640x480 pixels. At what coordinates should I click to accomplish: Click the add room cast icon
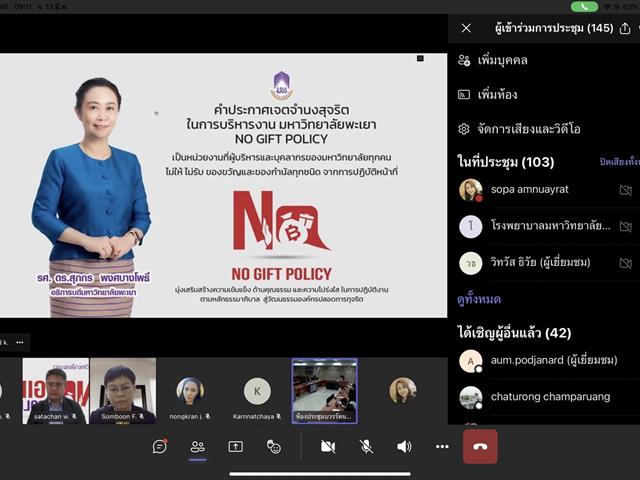464,95
